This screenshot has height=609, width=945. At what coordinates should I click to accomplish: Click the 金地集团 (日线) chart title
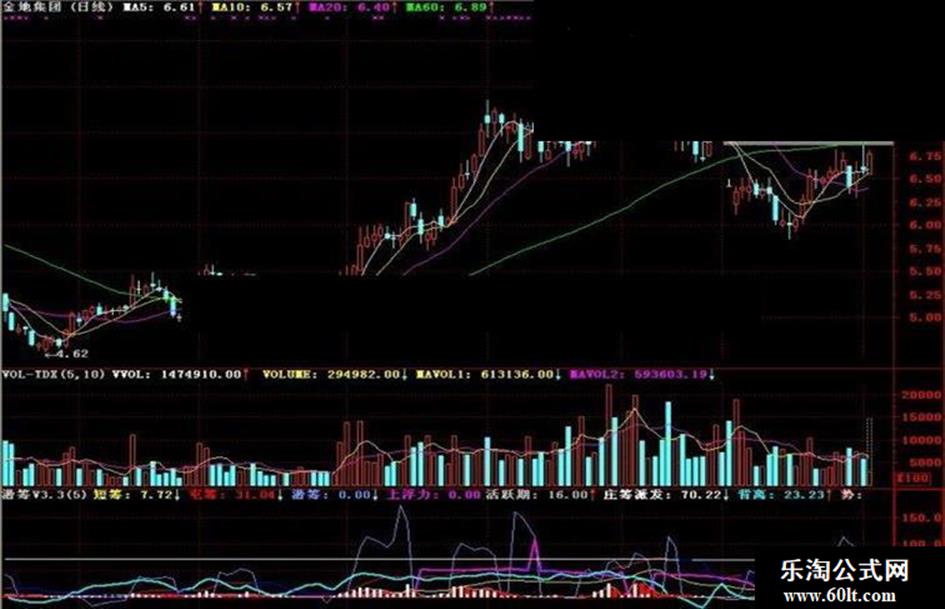pyautogui.click(x=59, y=7)
